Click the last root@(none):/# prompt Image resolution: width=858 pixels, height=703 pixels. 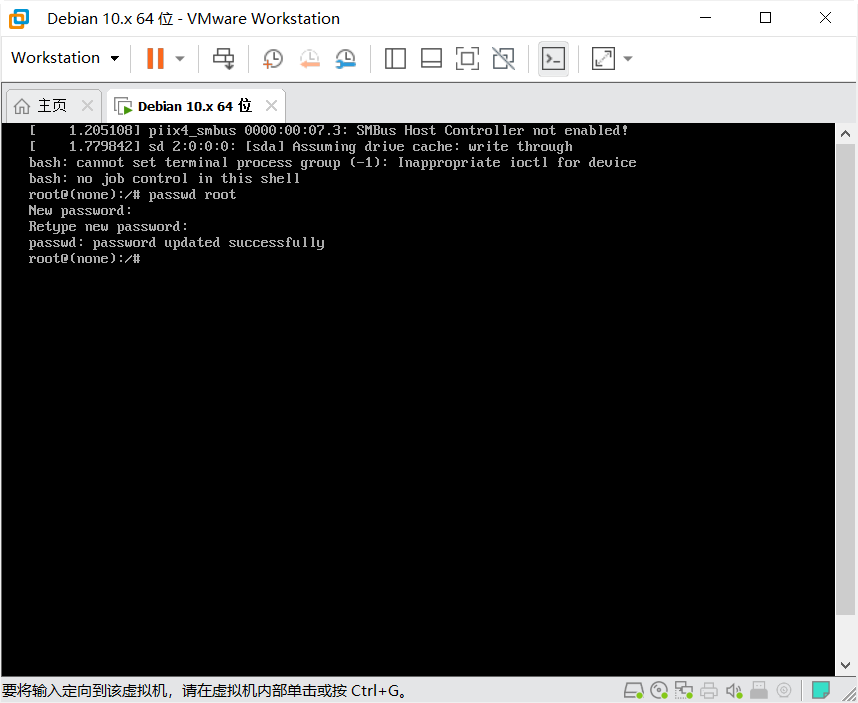click(84, 258)
